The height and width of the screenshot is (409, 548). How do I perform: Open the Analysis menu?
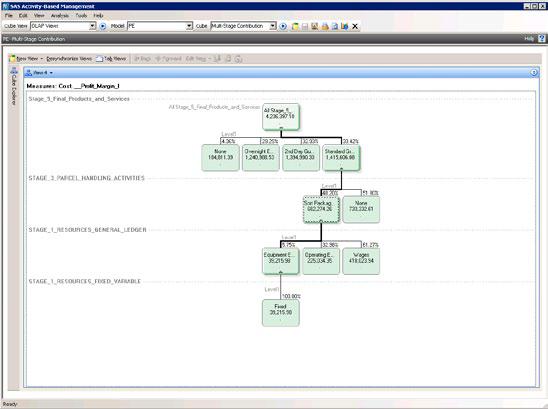coord(60,16)
